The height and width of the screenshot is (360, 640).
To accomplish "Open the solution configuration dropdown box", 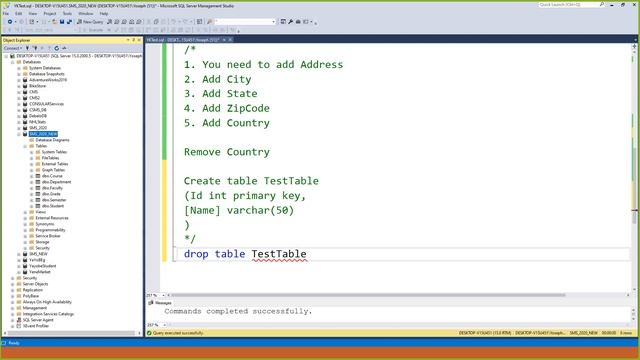I will 245,22.
